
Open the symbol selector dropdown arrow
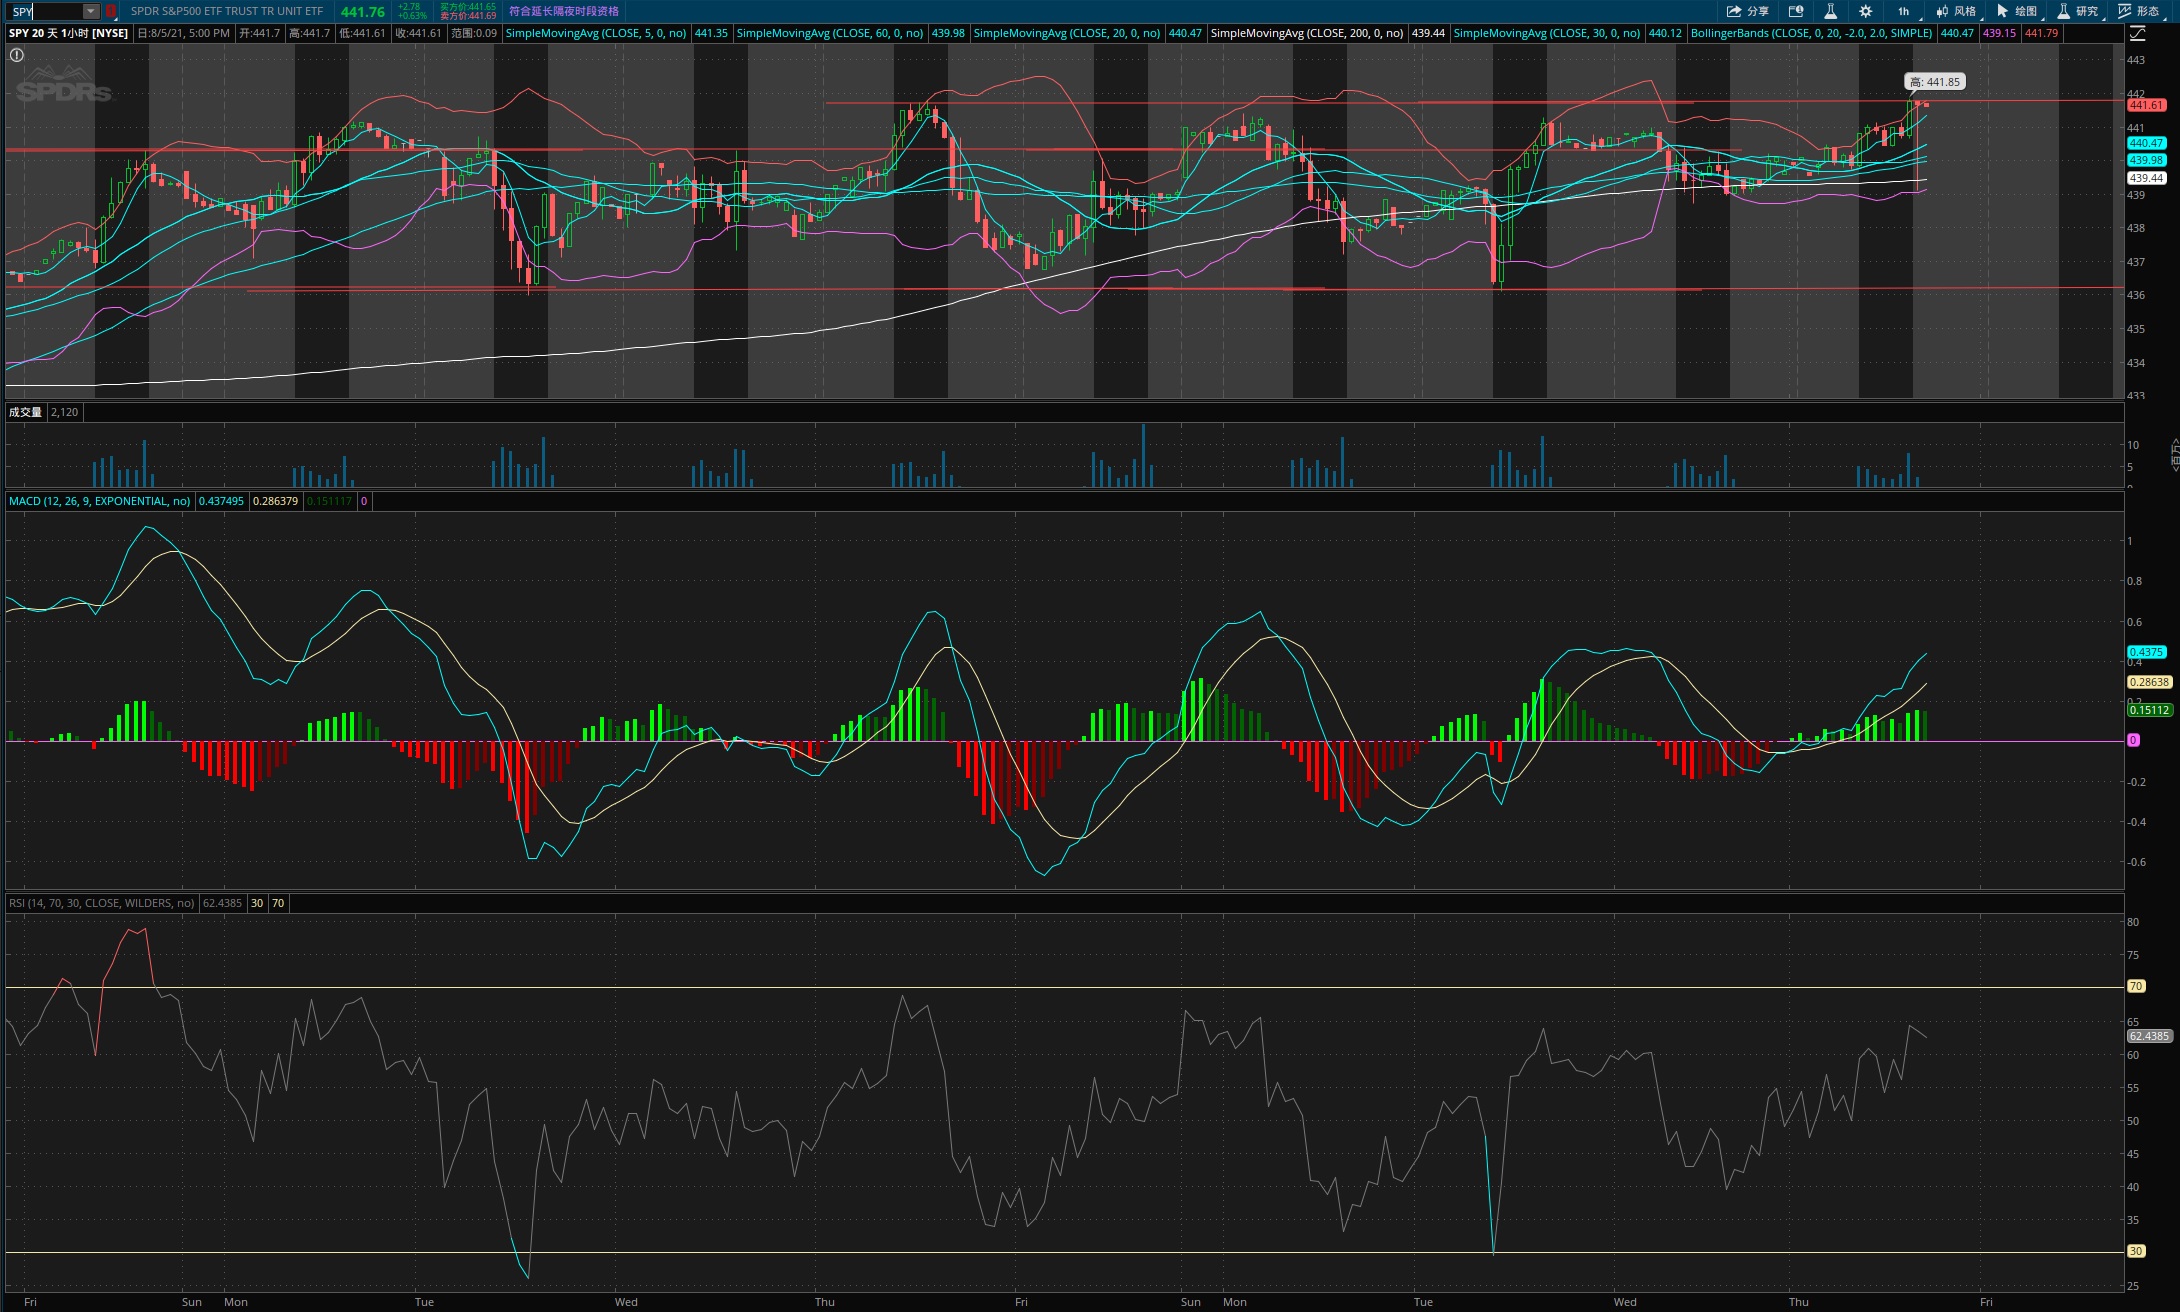[91, 11]
